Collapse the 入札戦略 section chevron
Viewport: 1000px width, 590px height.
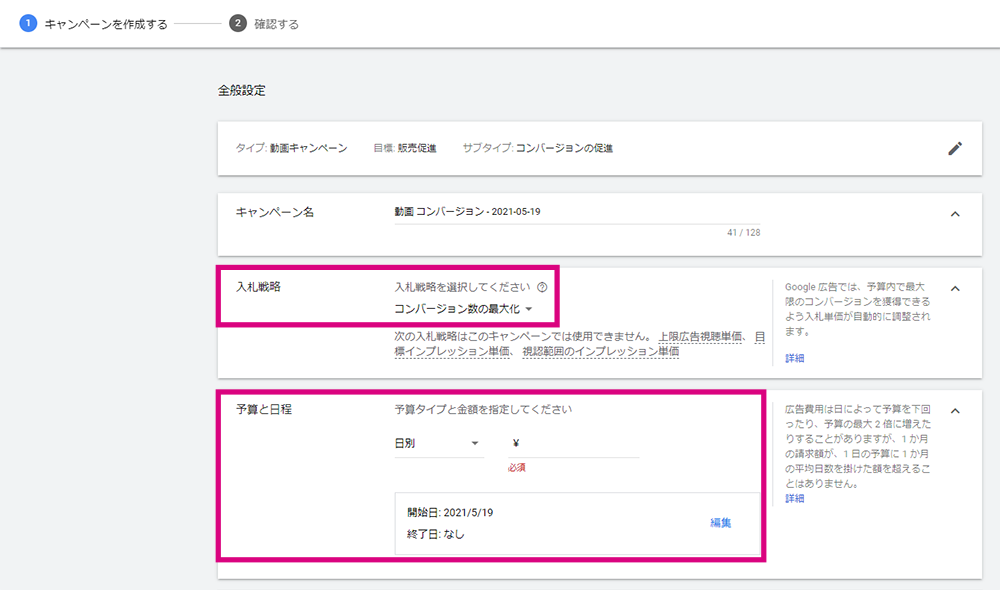[955, 288]
